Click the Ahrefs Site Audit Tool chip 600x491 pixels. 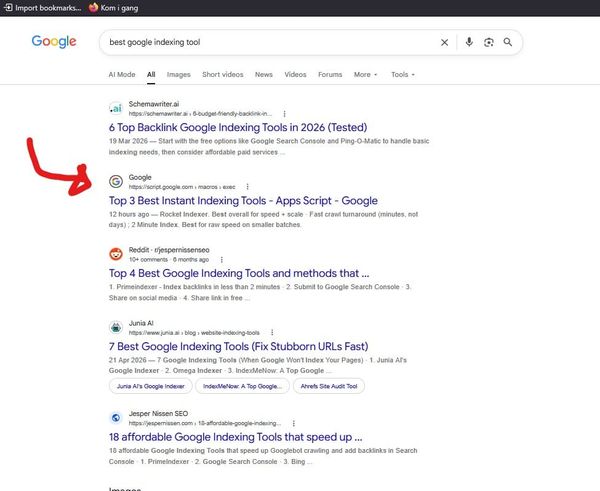coord(329,386)
